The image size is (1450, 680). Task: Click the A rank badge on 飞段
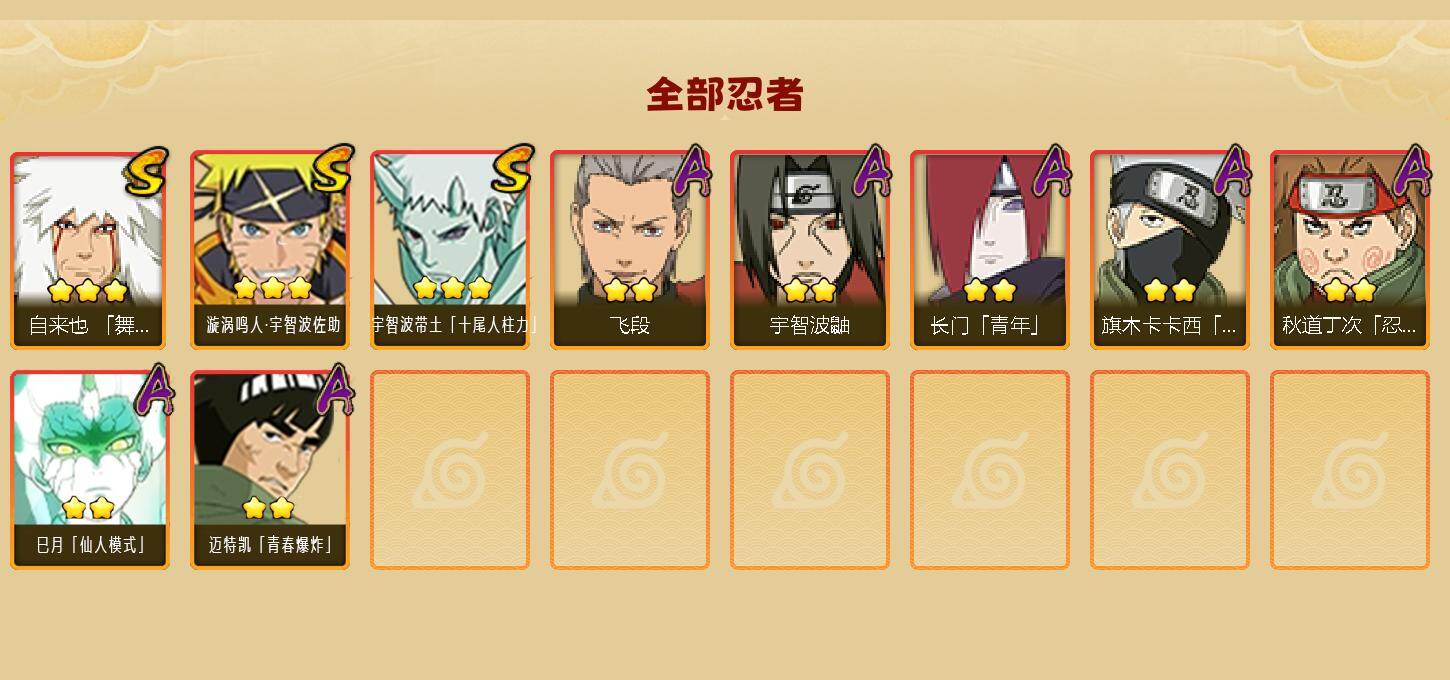691,172
